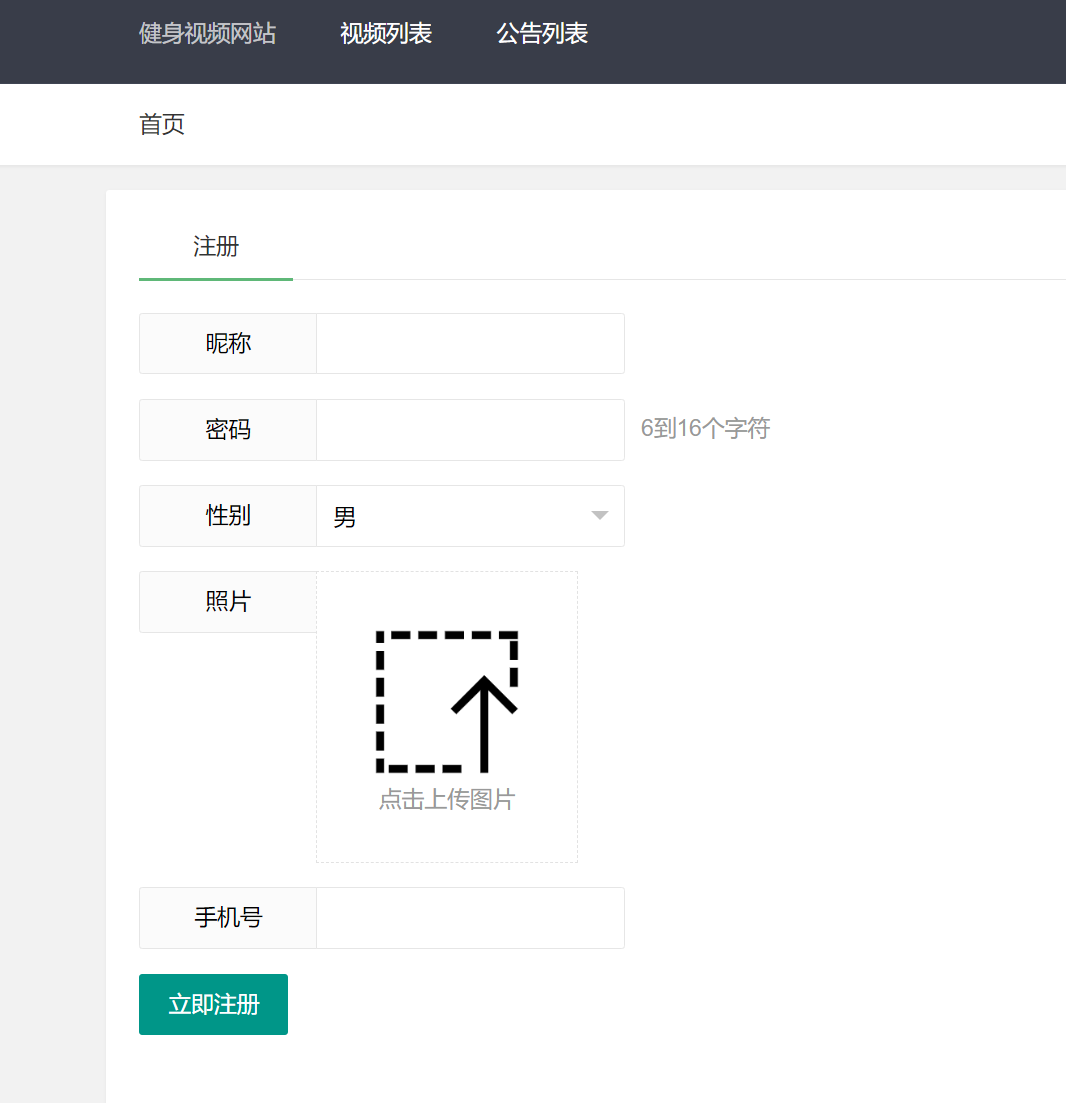This screenshot has height=1103, width=1066.
Task: Click the green underline below 注册 tab
Action: coord(215,281)
